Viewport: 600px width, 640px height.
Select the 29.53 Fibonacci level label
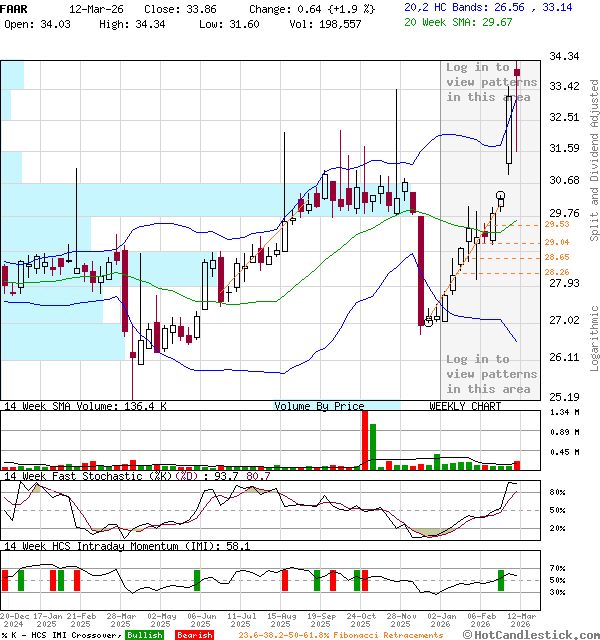coord(557,225)
